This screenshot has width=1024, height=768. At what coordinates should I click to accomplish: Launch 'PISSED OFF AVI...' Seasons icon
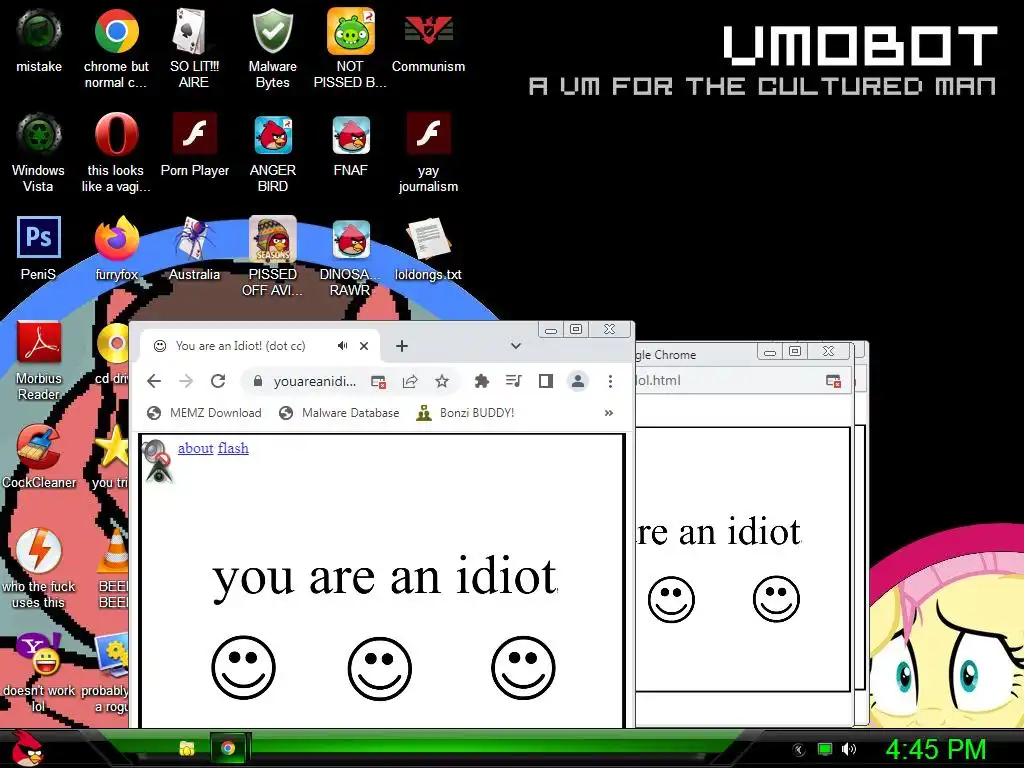pyautogui.click(x=272, y=257)
